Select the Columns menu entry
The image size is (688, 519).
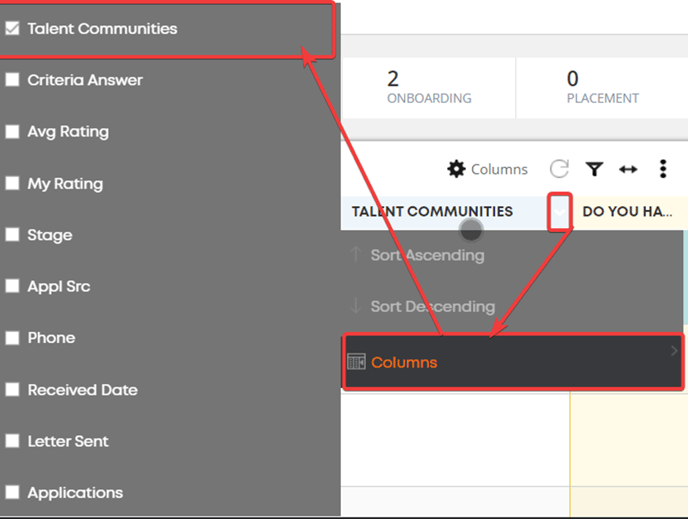click(x=513, y=362)
